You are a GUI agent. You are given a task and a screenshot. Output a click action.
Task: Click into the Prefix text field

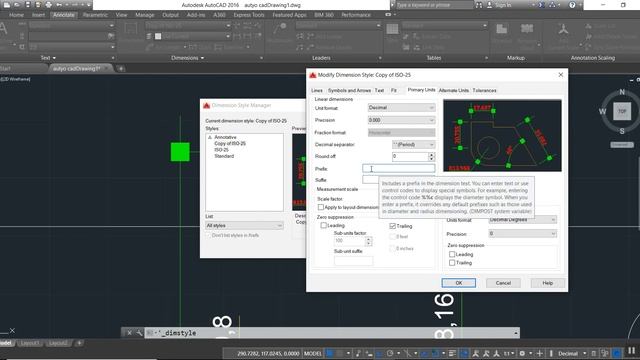(x=399, y=168)
